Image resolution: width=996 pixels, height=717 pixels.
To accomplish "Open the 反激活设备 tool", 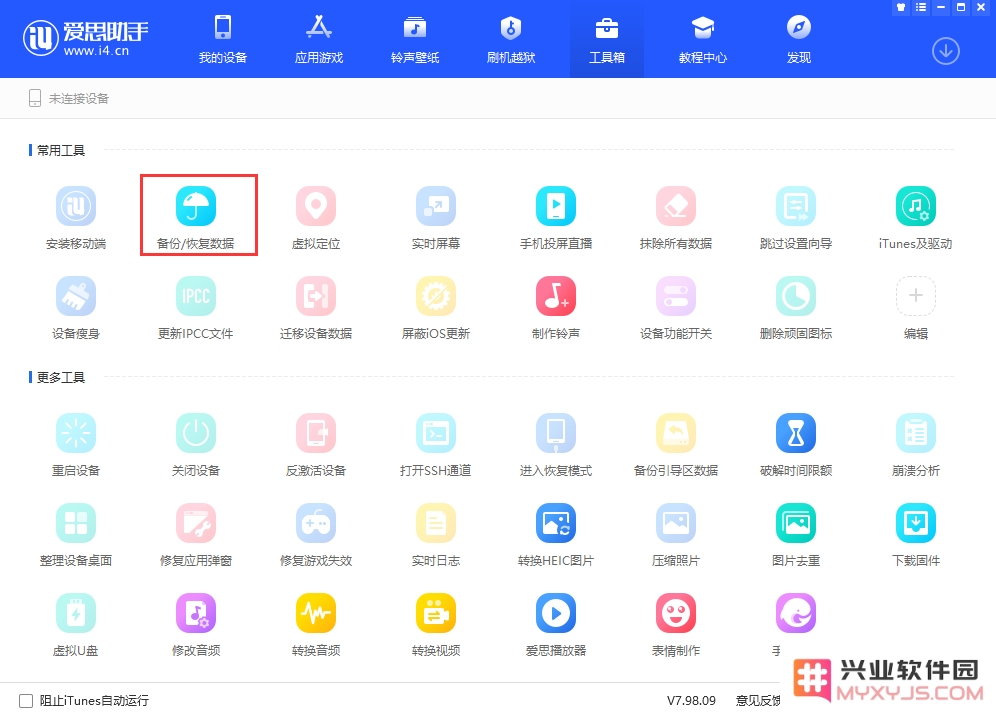I will tap(316, 445).
